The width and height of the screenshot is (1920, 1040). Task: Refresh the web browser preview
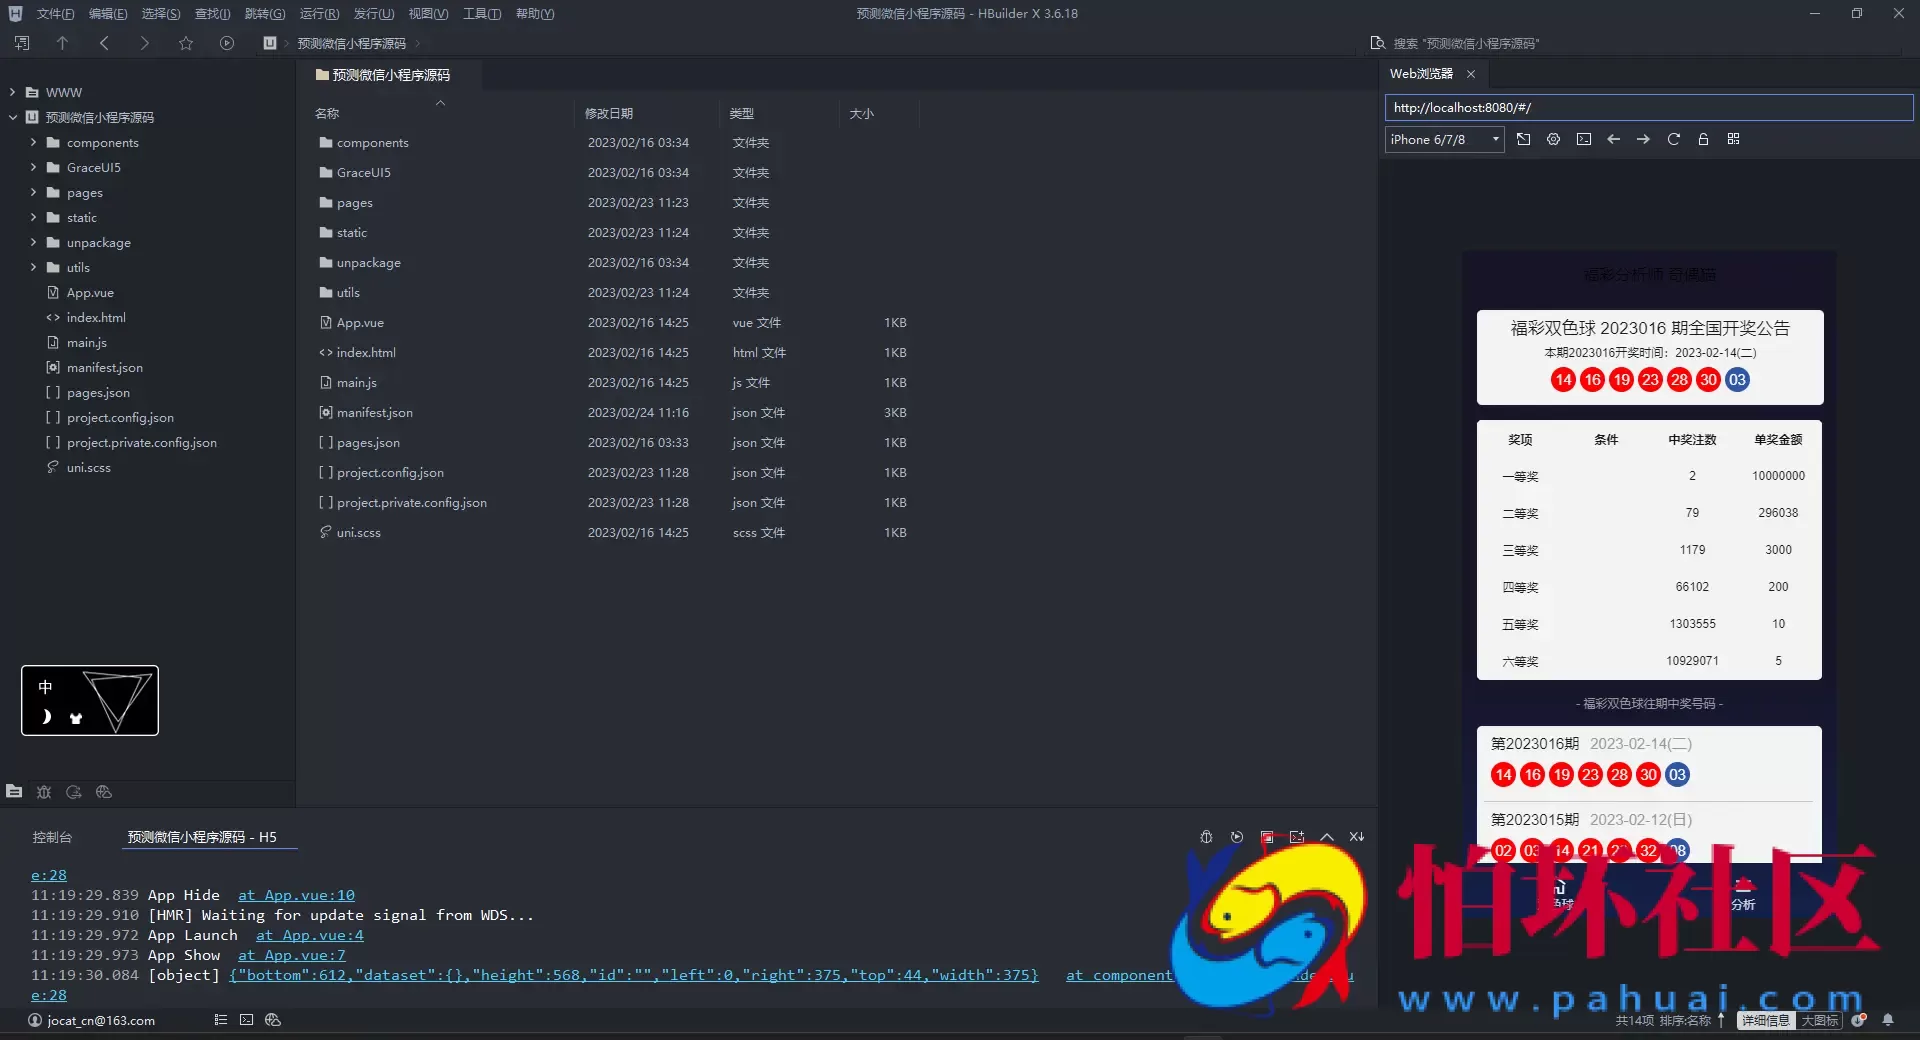click(x=1673, y=139)
